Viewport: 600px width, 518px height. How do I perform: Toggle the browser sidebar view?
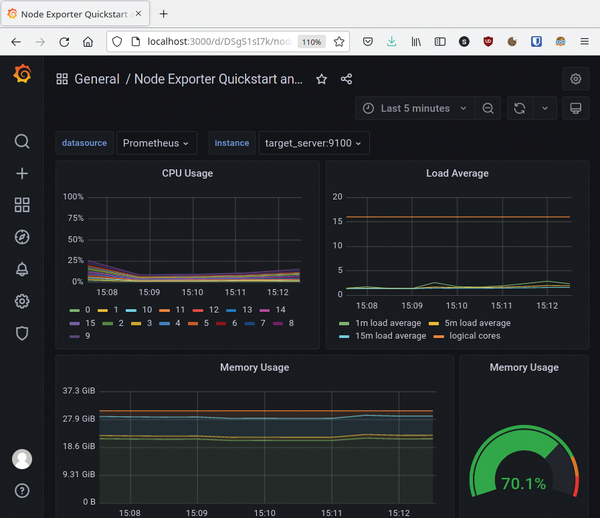coord(440,41)
